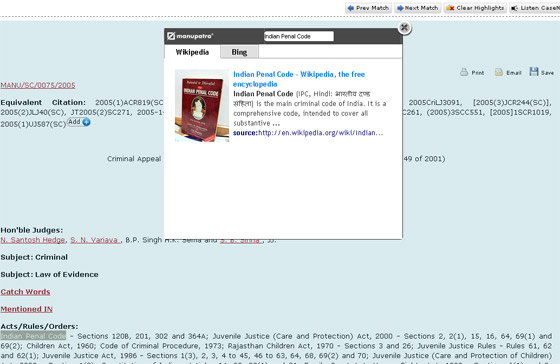Listen to the case note

[x=535, y=8]
